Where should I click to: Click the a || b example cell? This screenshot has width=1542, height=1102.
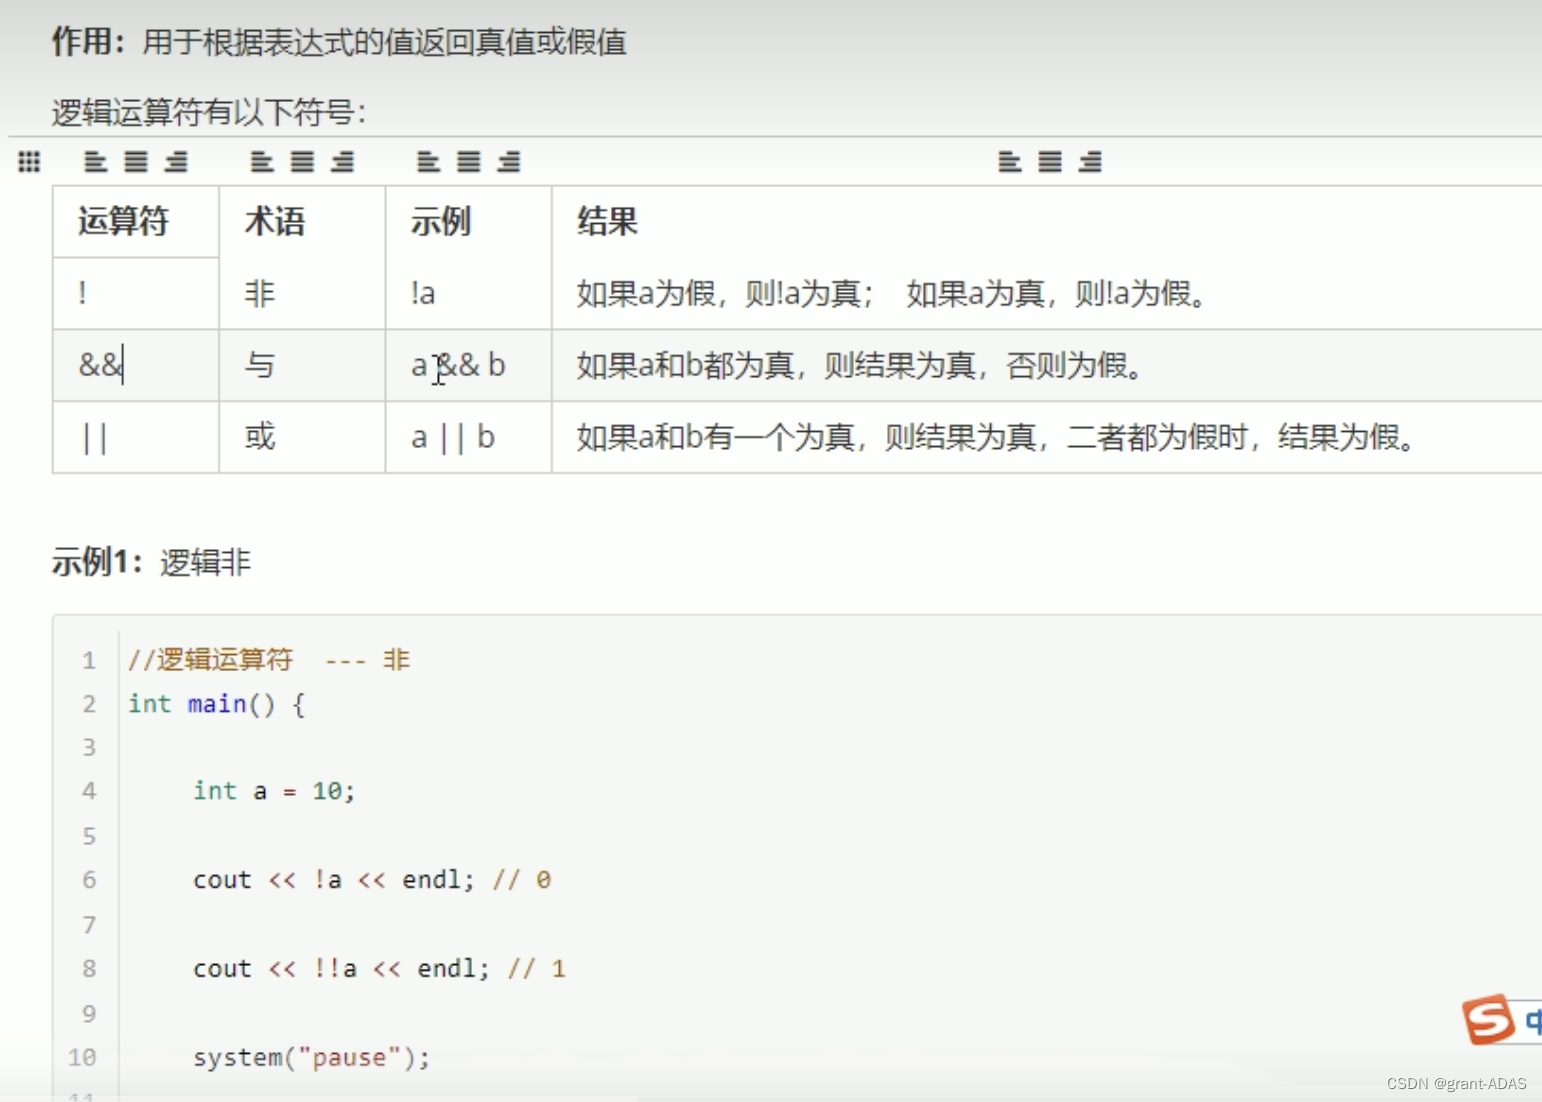pyautogui.click(x=469, y=437)
